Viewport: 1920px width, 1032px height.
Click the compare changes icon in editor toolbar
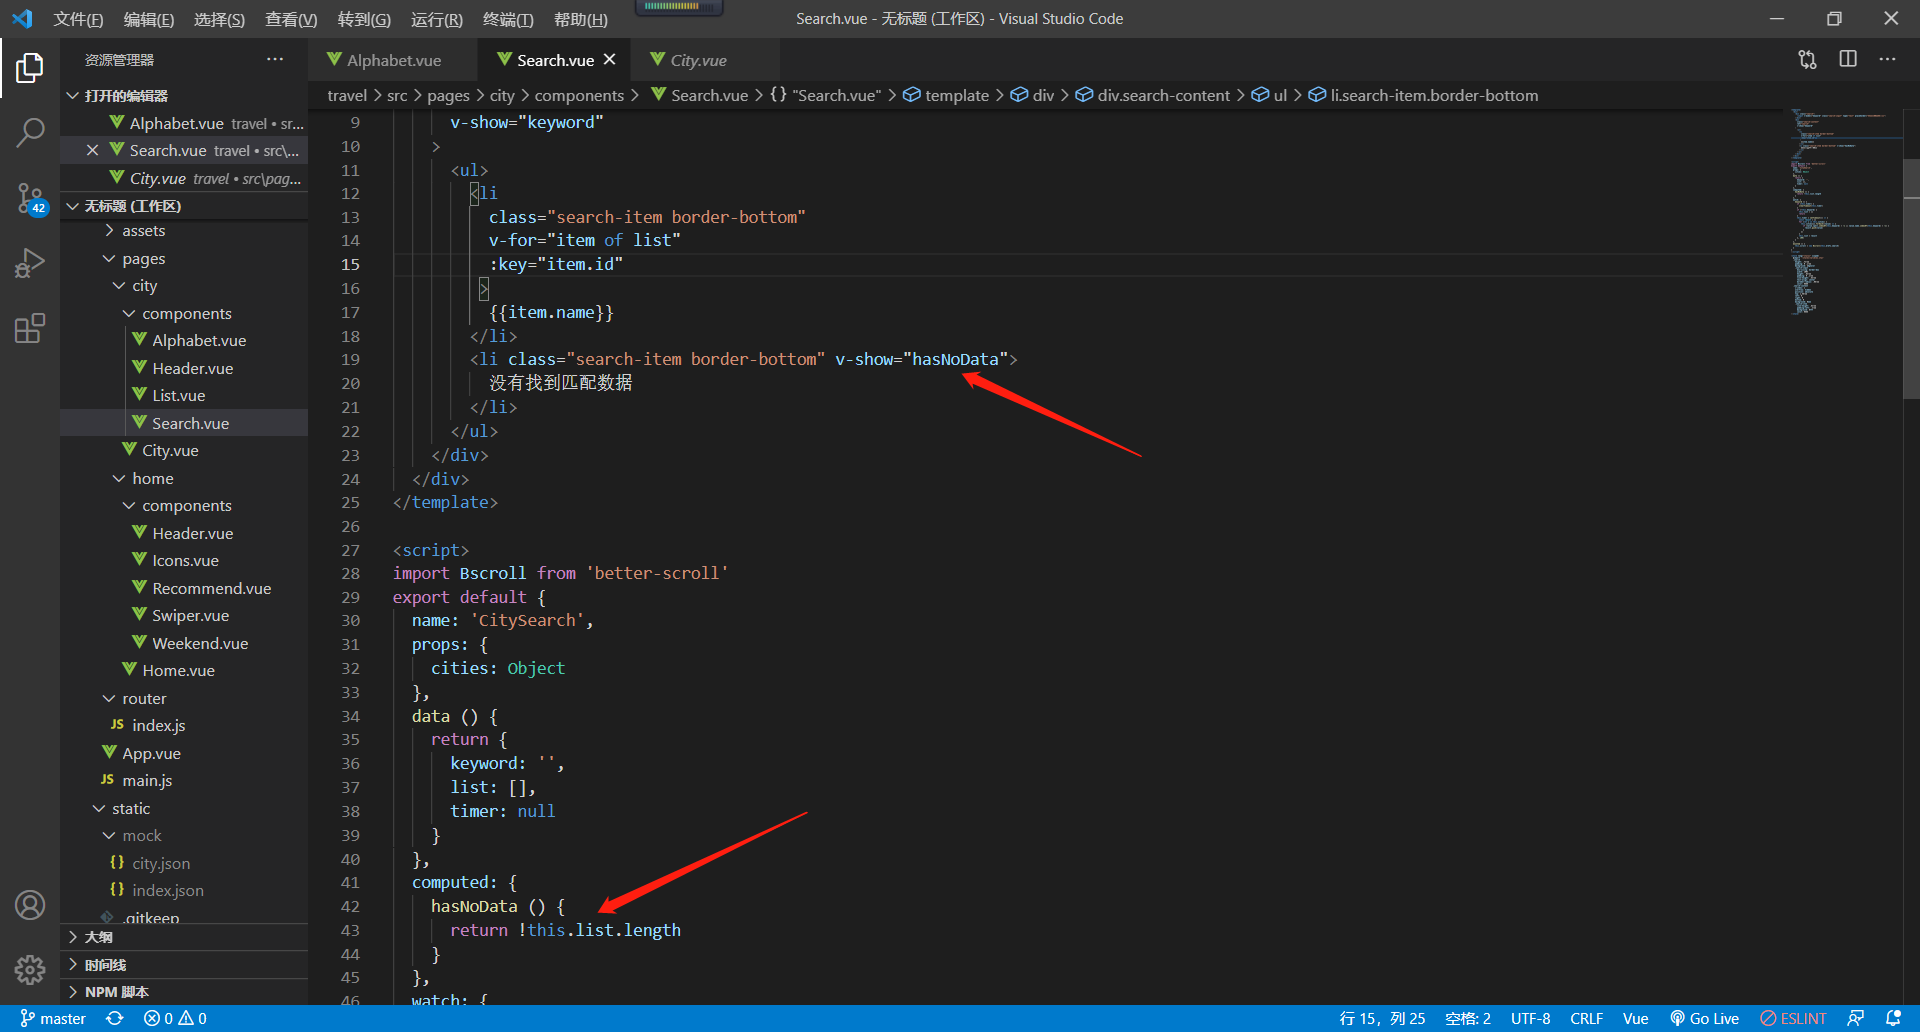click(x=1807, y=60)
